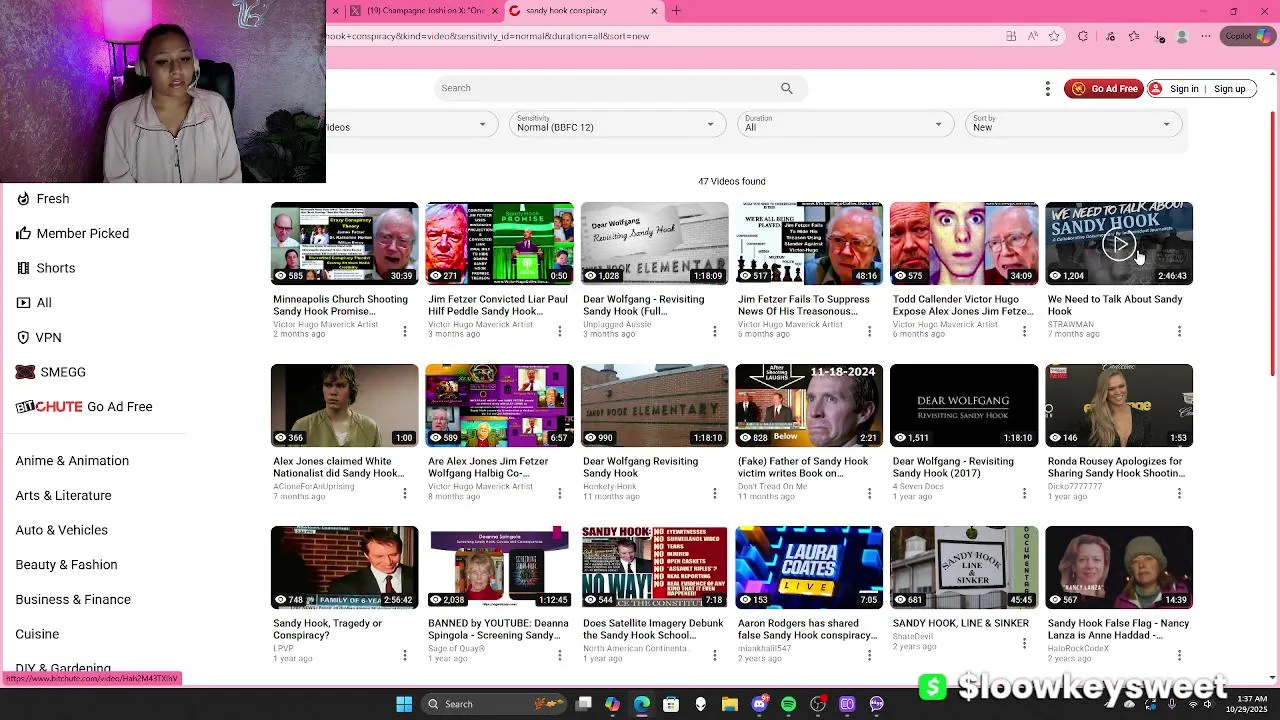
Task: Open Microsoft Edge from the taskbar
Action: click(642, 704)
